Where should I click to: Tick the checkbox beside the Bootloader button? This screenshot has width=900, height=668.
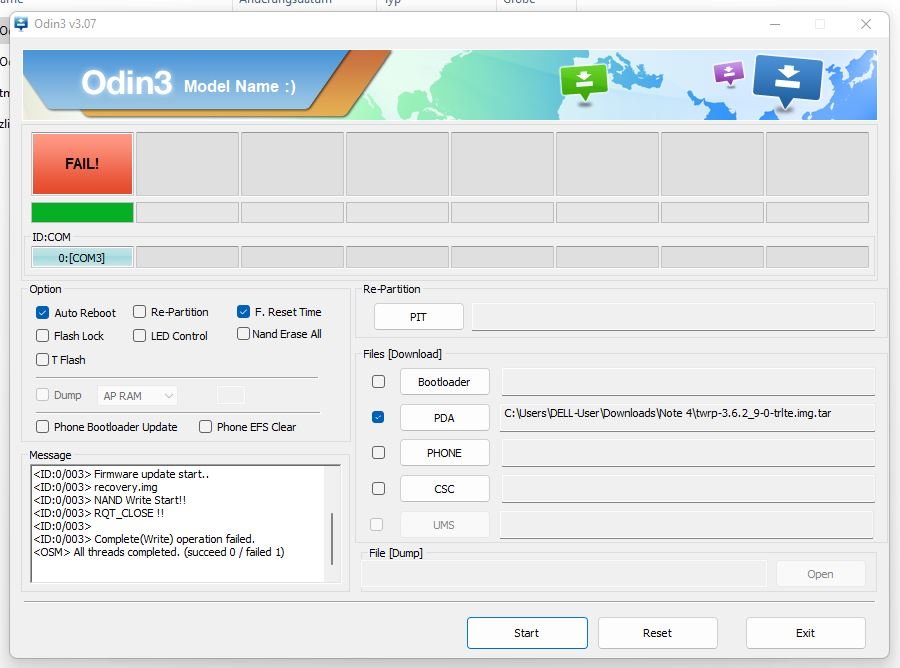[x=378, y=382]
